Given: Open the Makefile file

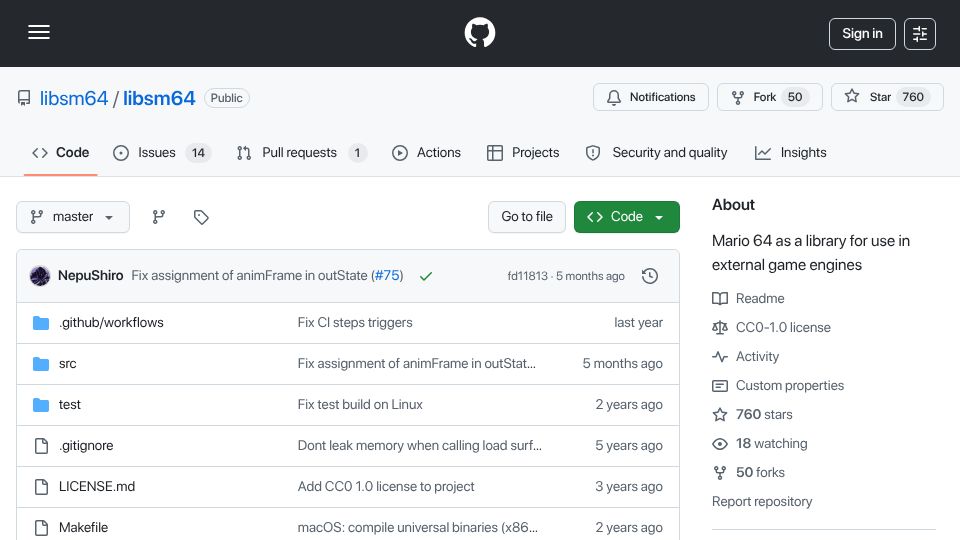Looking at the screenshot, I should (83, 528).
